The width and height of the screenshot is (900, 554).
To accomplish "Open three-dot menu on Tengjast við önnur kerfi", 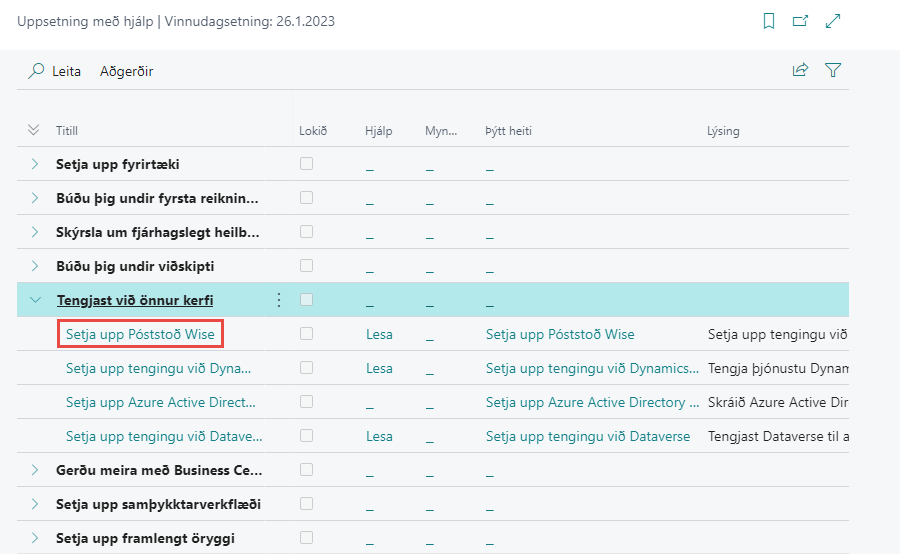I will point(279,300).
